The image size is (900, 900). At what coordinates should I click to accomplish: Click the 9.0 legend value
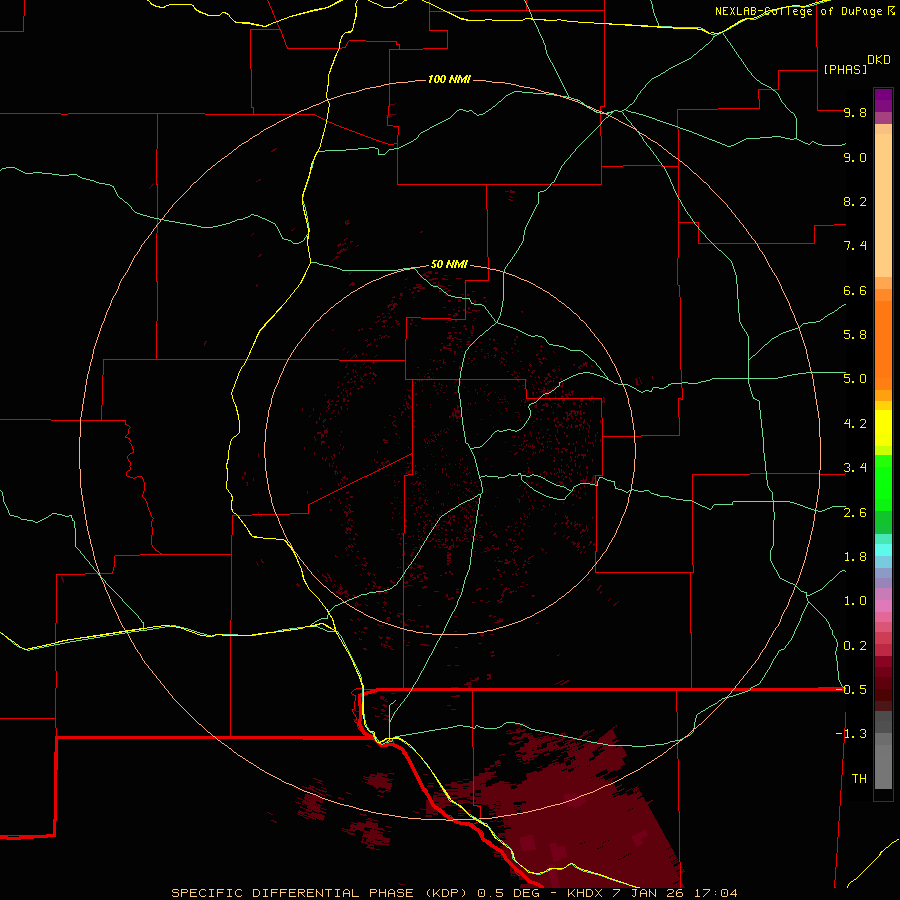[855, 157]
